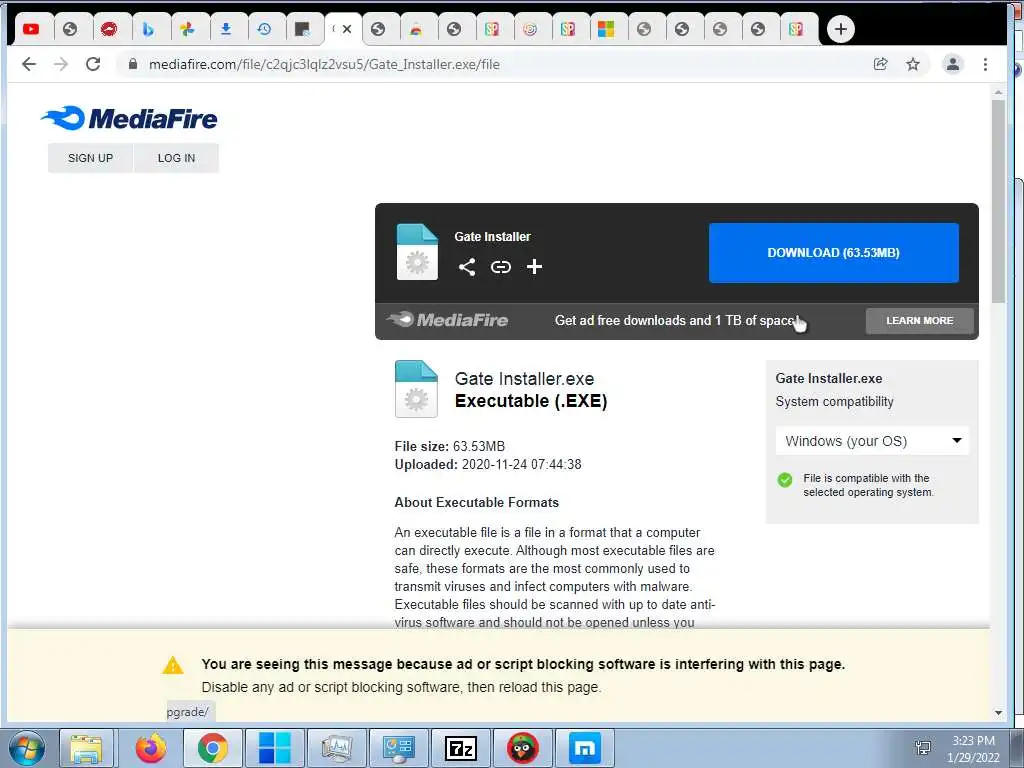Open the Chrome profile avatar
1024x768 pixels.
coord(953,64)
